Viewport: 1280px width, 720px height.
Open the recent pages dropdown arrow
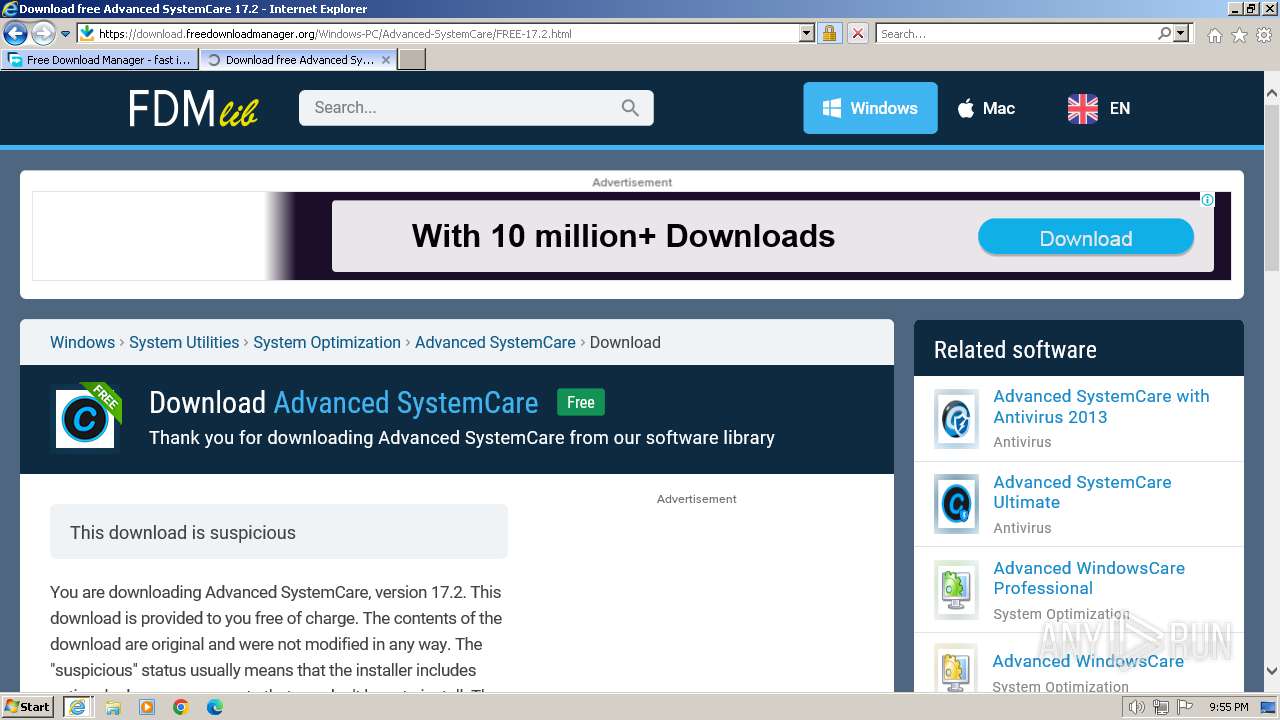(x=66, y=34)
